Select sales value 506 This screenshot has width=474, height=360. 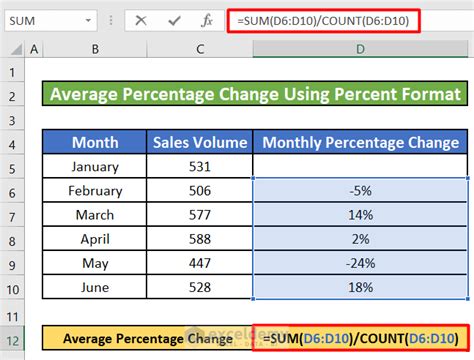(200, 190)
